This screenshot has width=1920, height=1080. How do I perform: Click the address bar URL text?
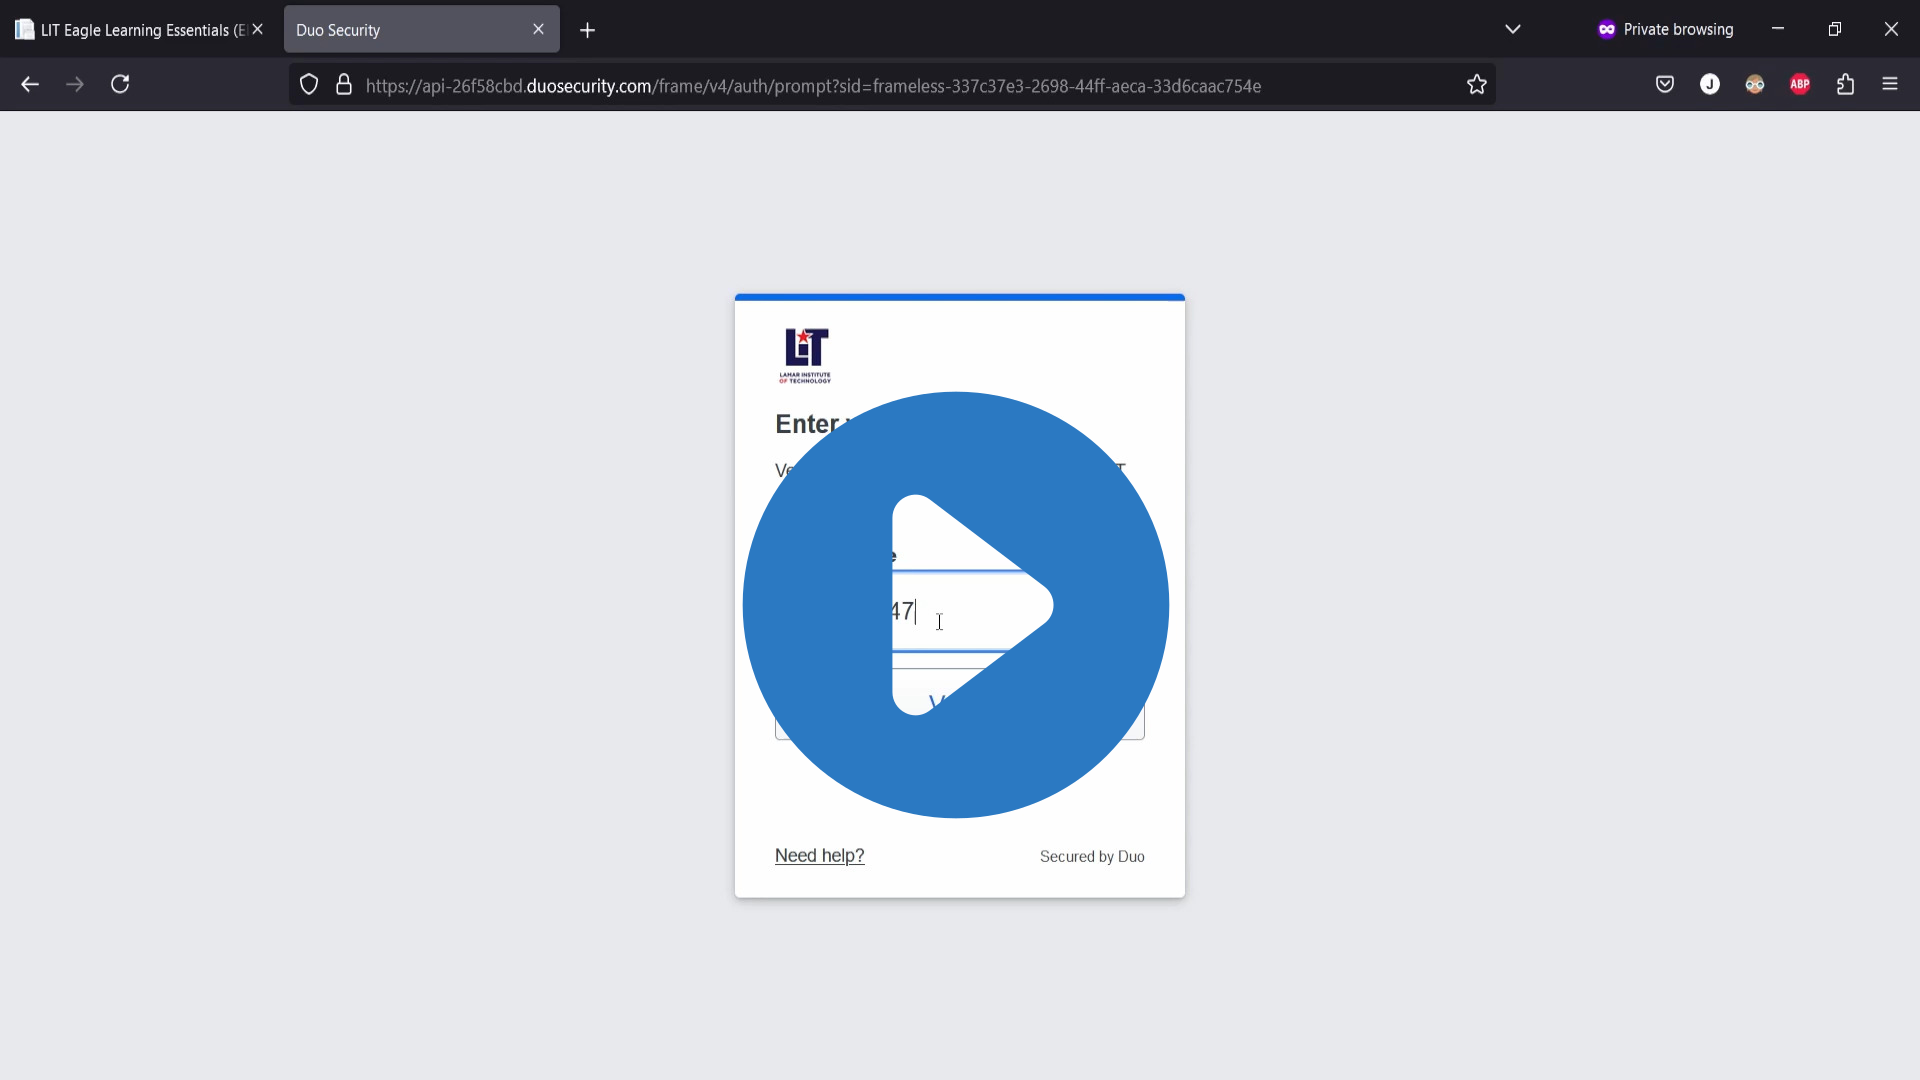coord(813,86)
